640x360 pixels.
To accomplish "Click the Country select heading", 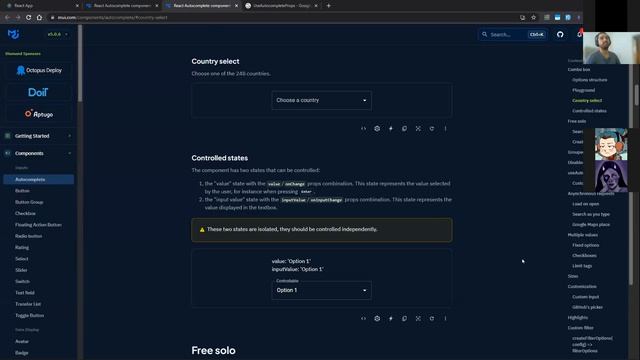I will [216, 61].
